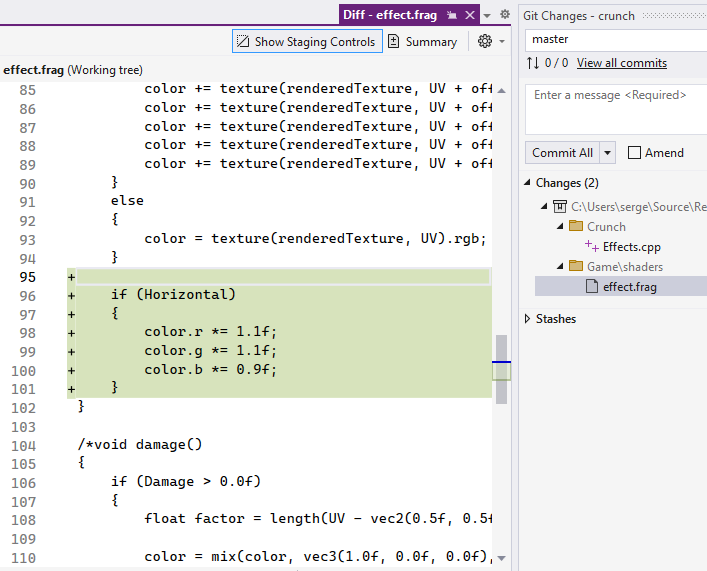Click the added-file icon beside Effects.cpp

pyautogui.click(x=592, y=246)
